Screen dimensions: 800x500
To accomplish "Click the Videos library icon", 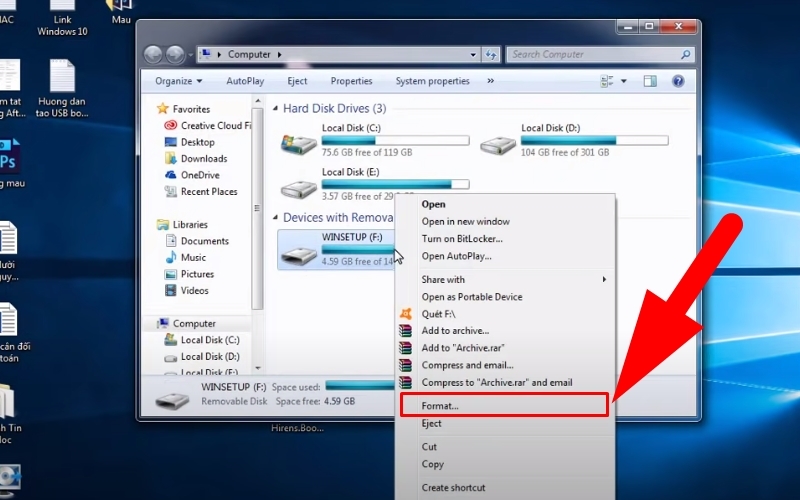I will [x=170, y=290].
